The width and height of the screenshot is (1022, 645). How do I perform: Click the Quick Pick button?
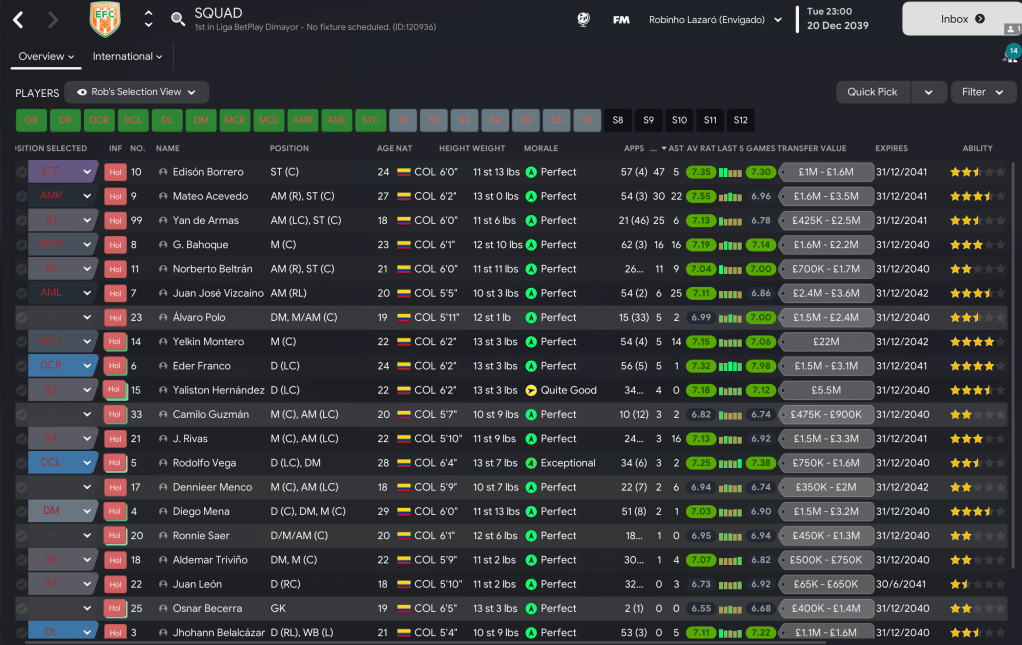[x=873, y=92]
